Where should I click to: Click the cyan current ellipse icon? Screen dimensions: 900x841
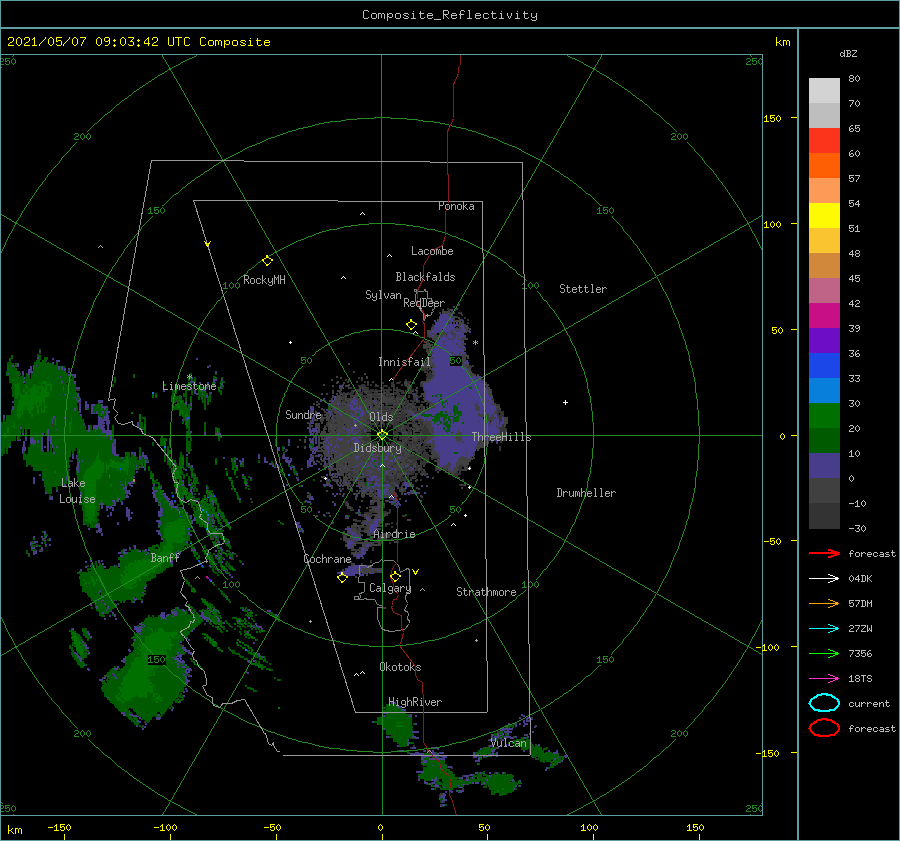(x=824, y=703)
